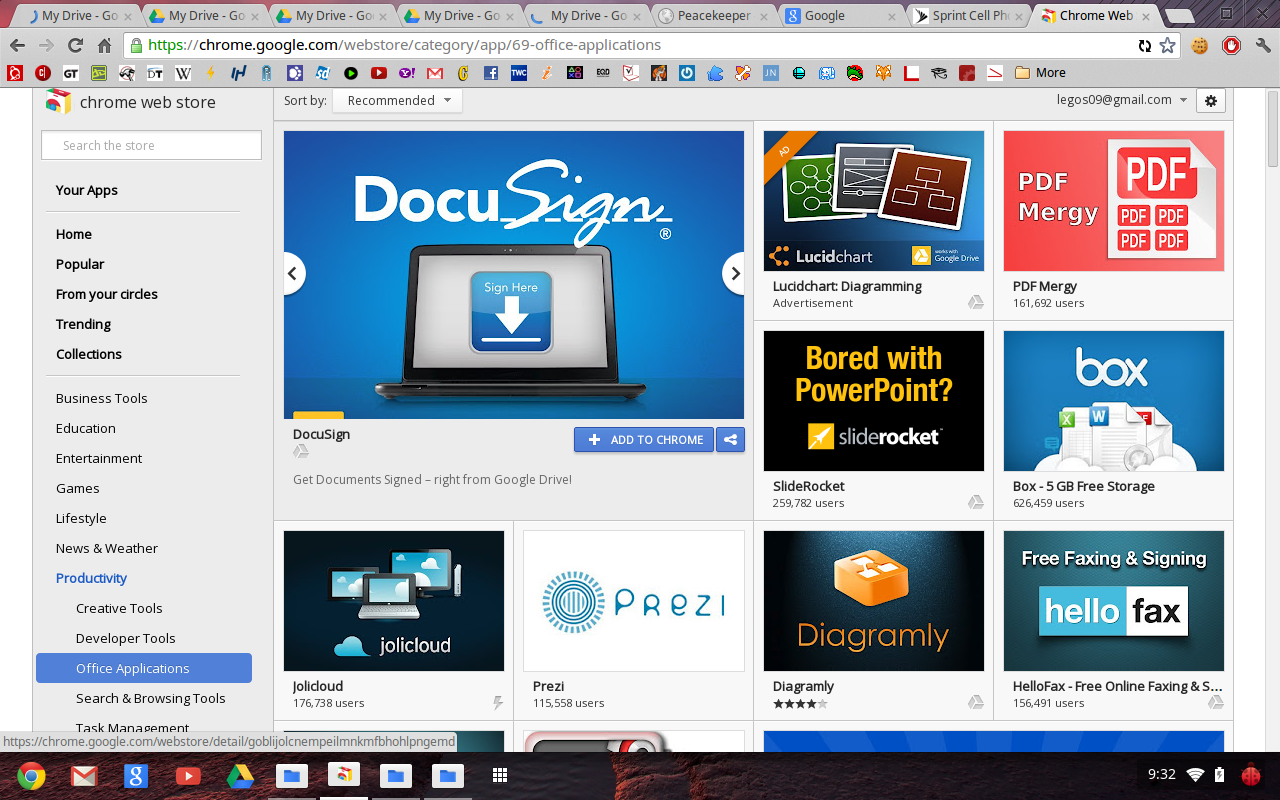Select the Games category
Image resolution: width=1280 pixels, height=800 pixels.
[x=78, y=488]
